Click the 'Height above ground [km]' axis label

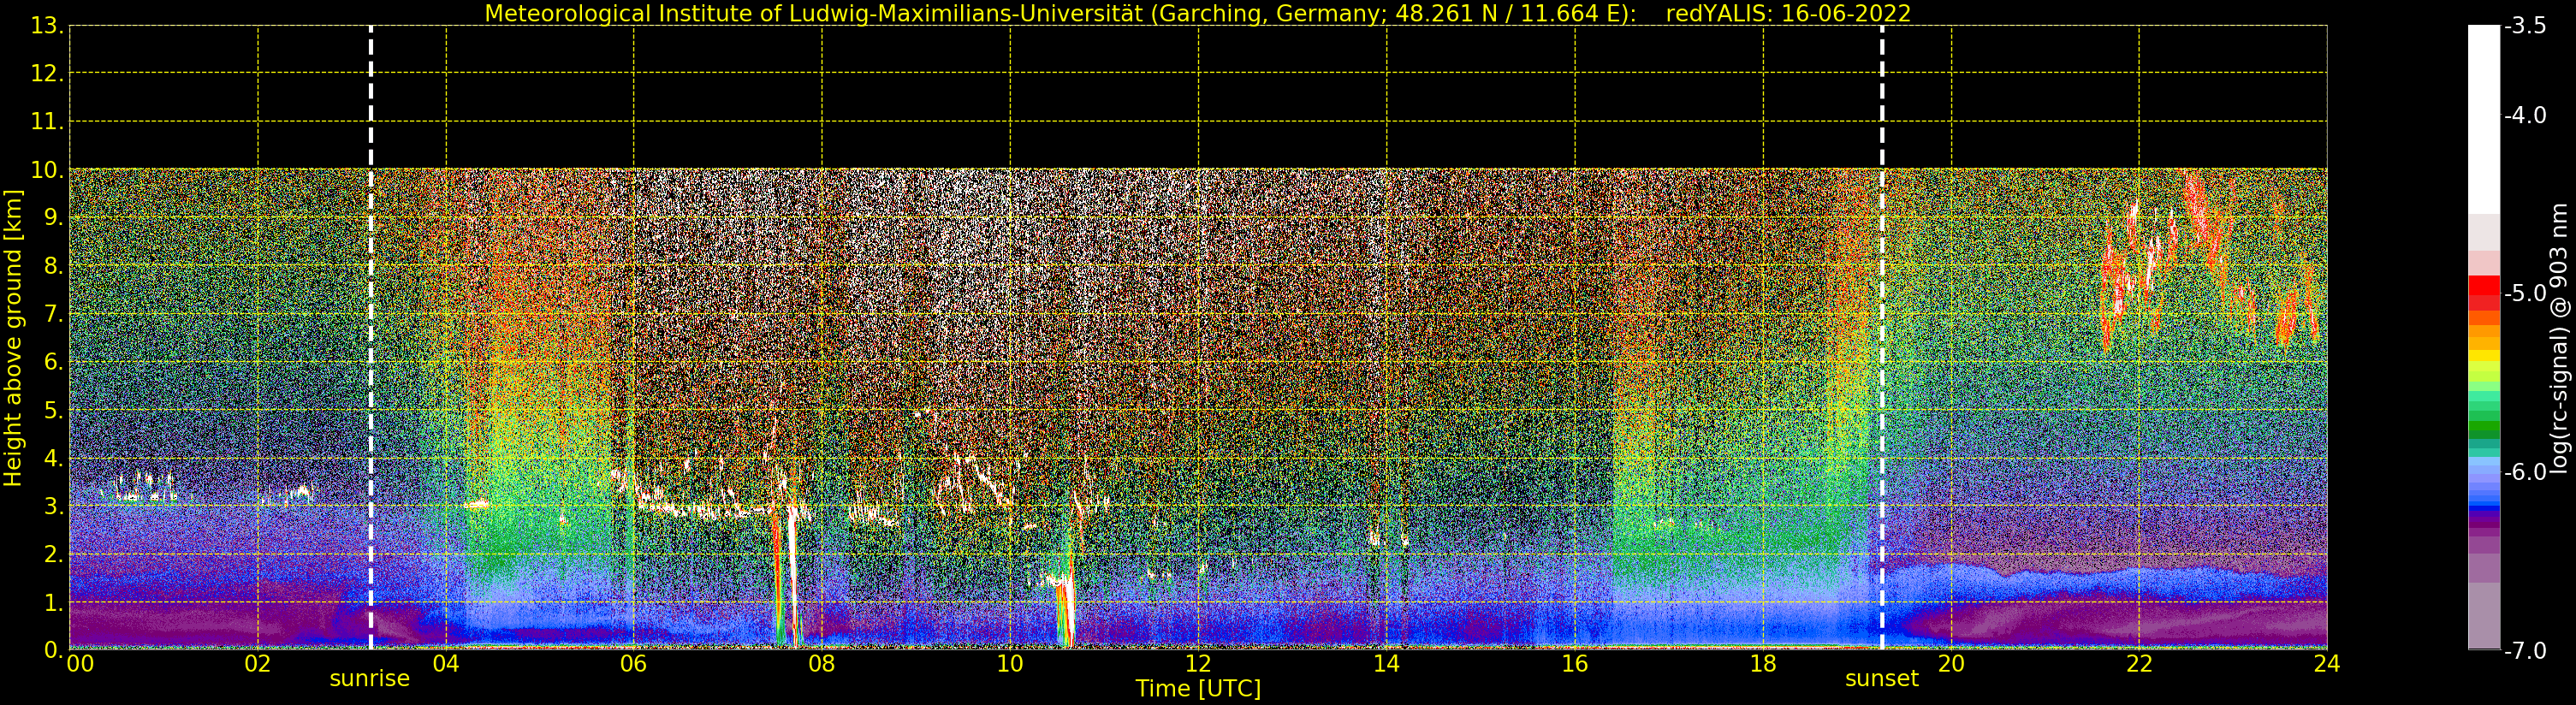pyautogui.click(x=13, y=338)
